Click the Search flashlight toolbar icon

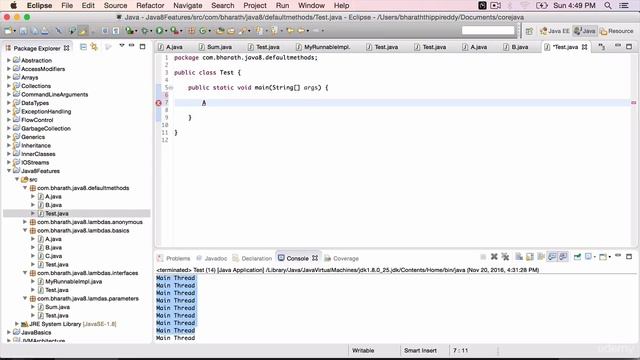243,31
